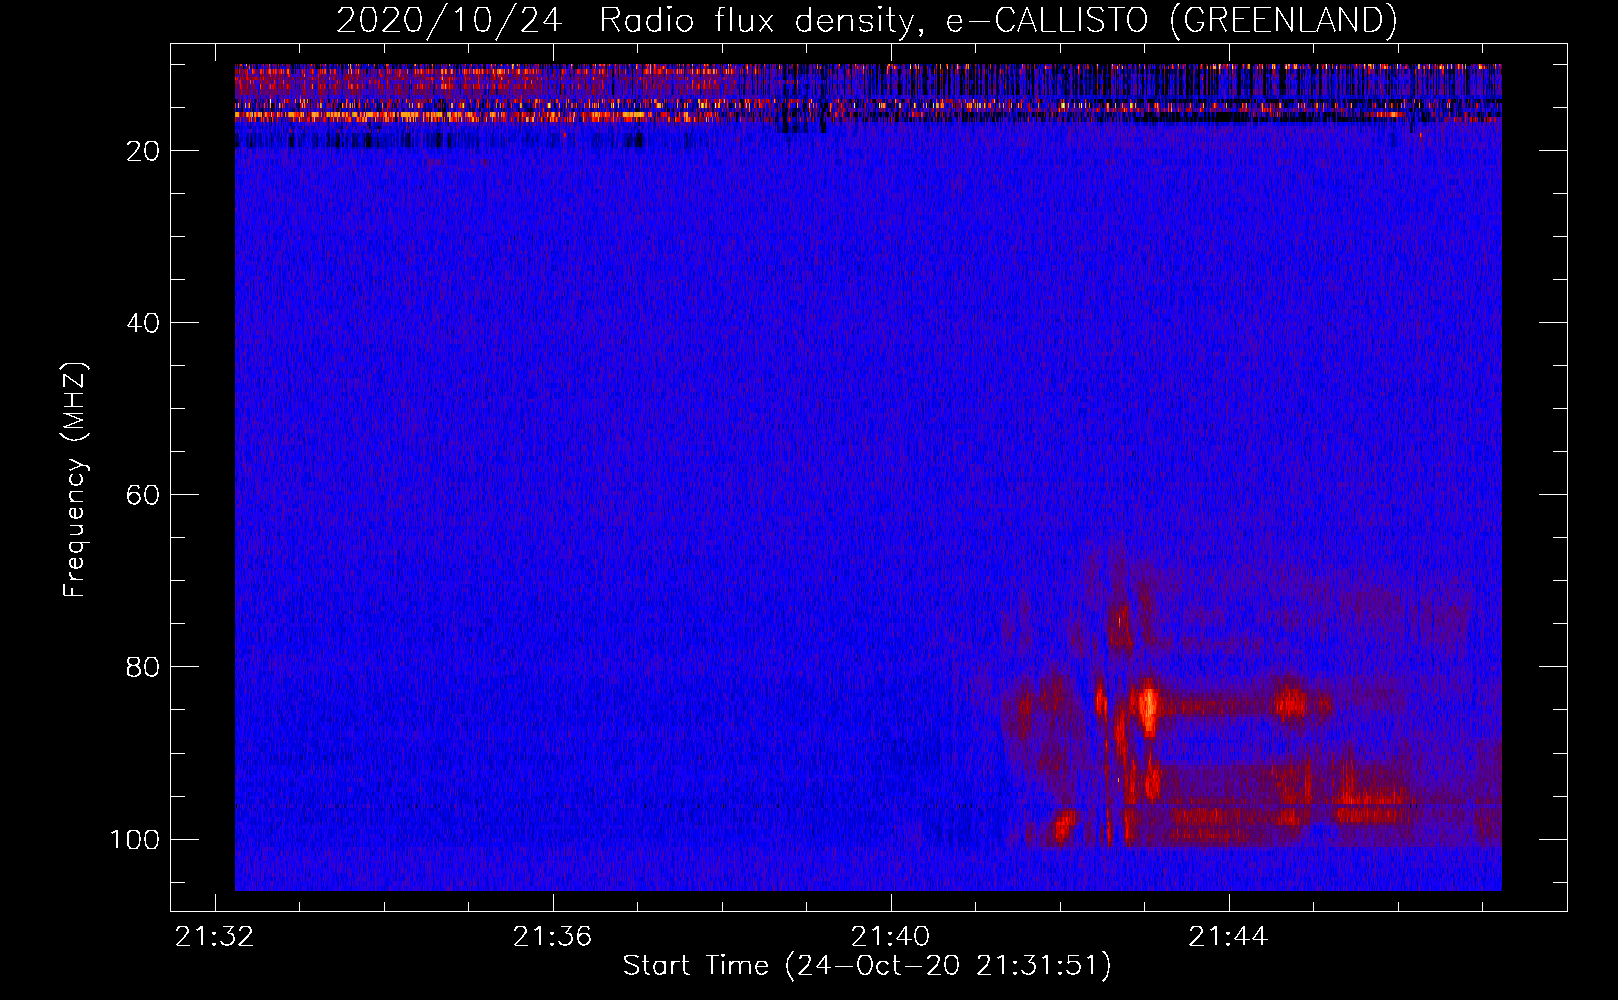Viewport: 1618px width, 1000px height.
Task: Click the '100' frequency tick label
Action: click(135, 839)
